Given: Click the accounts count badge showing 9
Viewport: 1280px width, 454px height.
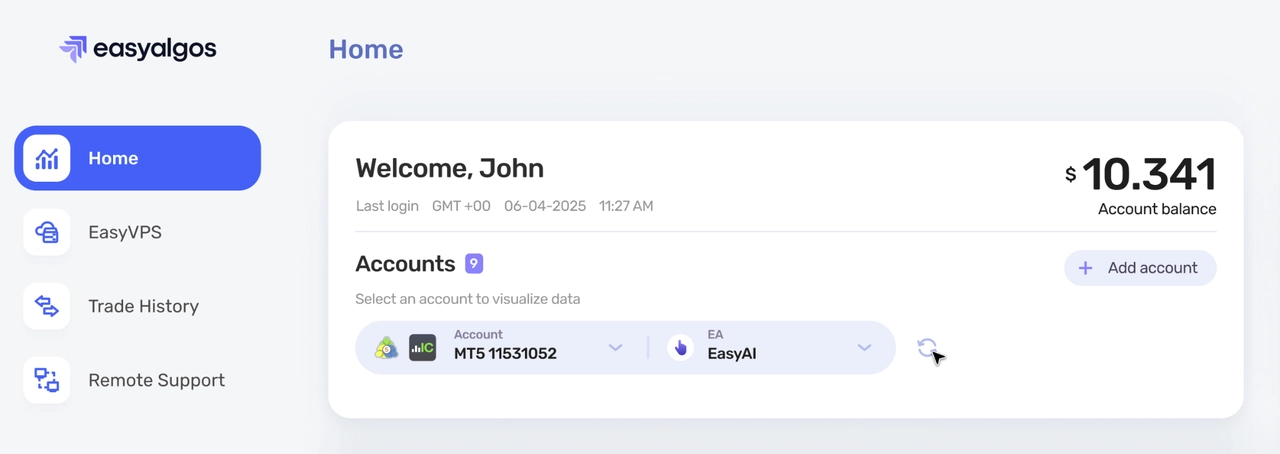Looking at the screenshot, I should 474,264.
